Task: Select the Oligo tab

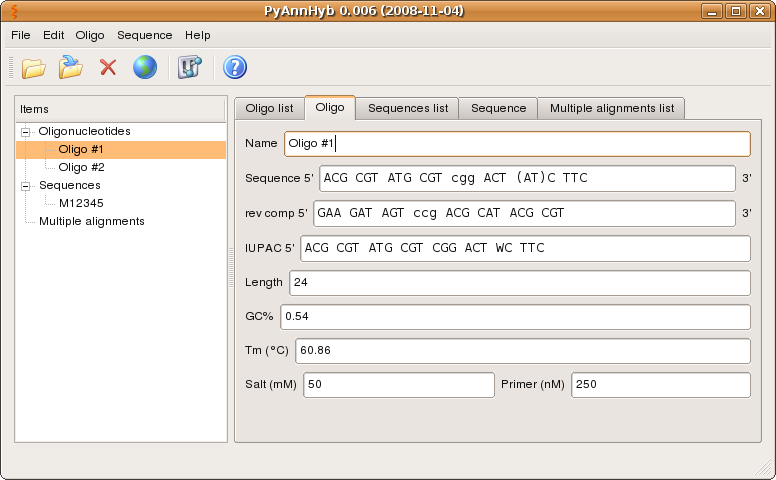Action: coord(330,107)
